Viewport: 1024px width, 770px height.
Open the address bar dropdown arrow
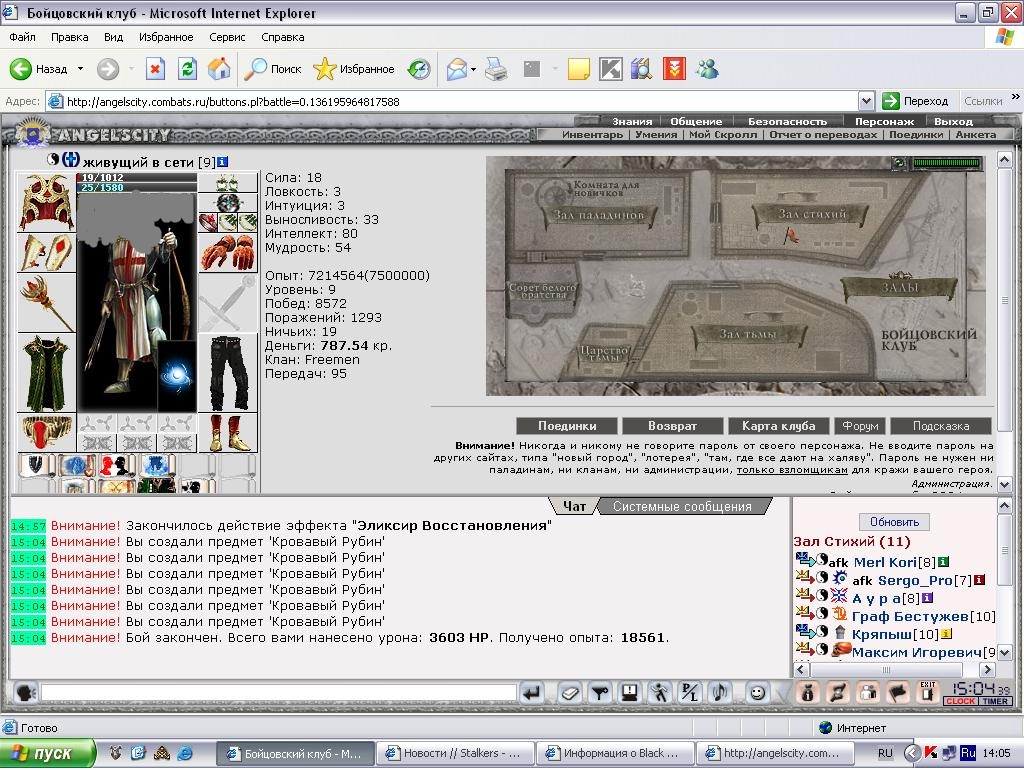pyautogui.click(x=866, y=101)
